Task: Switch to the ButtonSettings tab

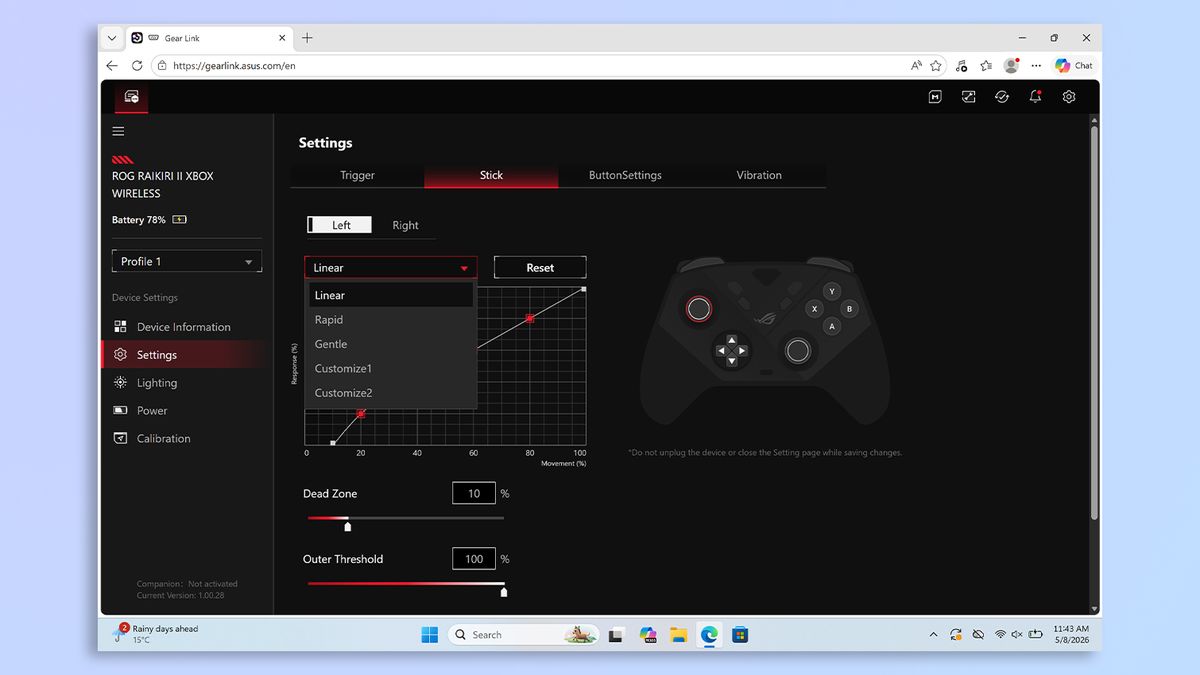Action: tap(625, 175)
